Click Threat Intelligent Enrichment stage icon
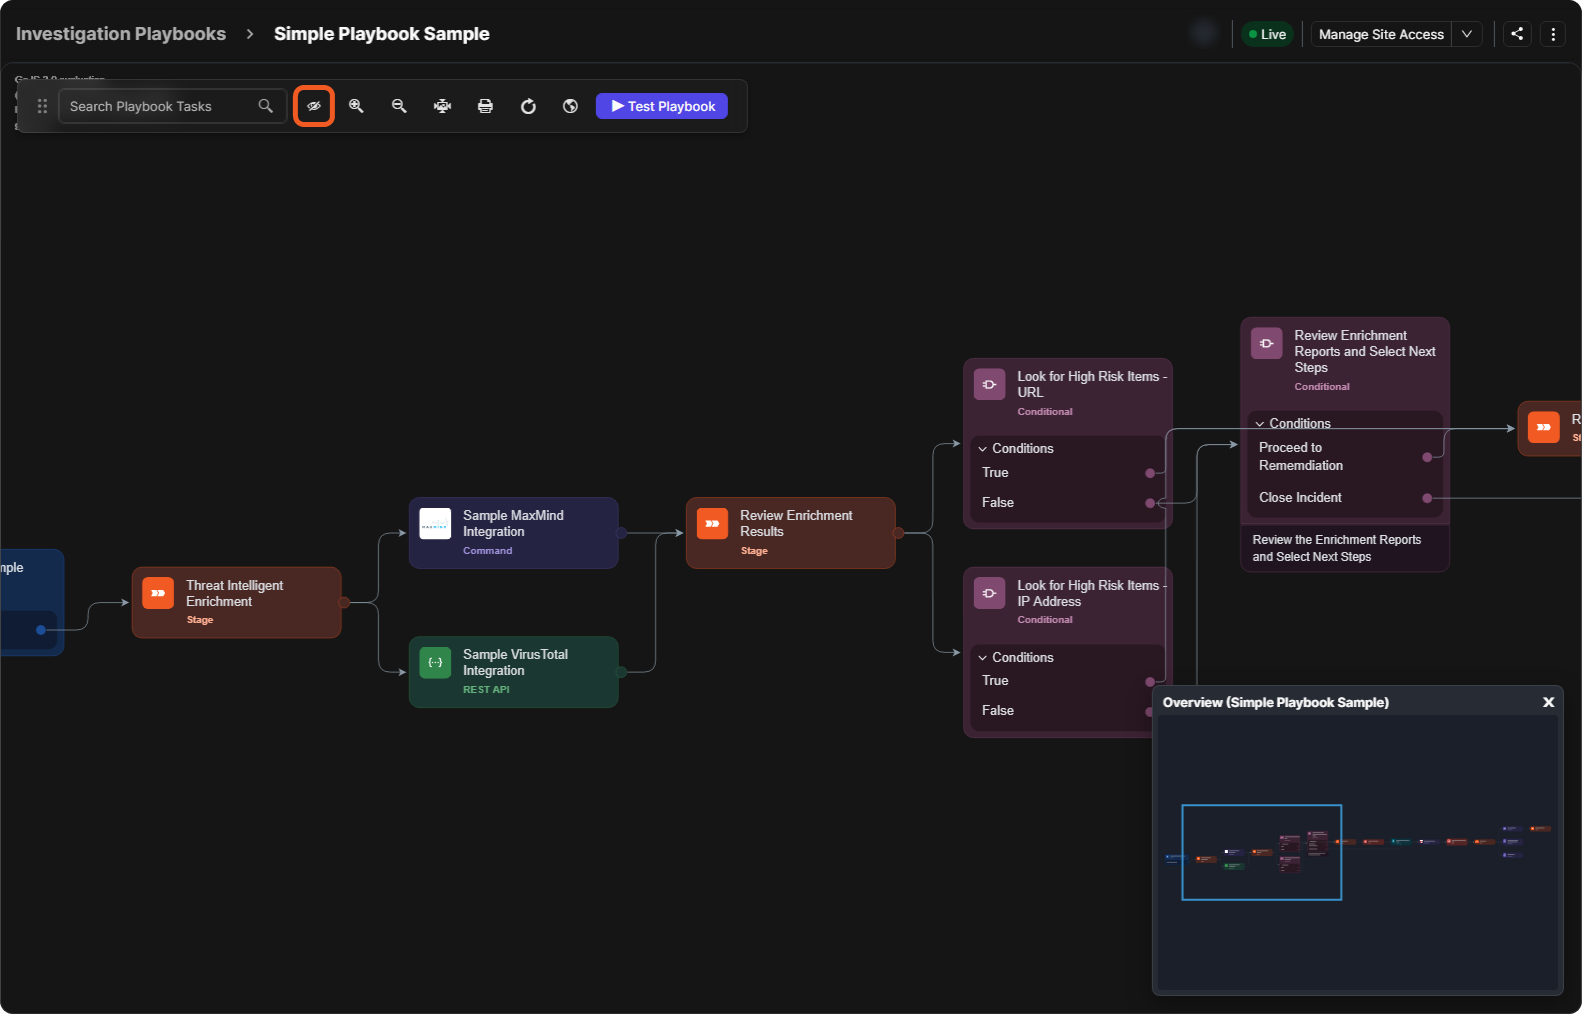Image resolution: width=1582 pixels, height=1014 pixels. click(158, 593)
